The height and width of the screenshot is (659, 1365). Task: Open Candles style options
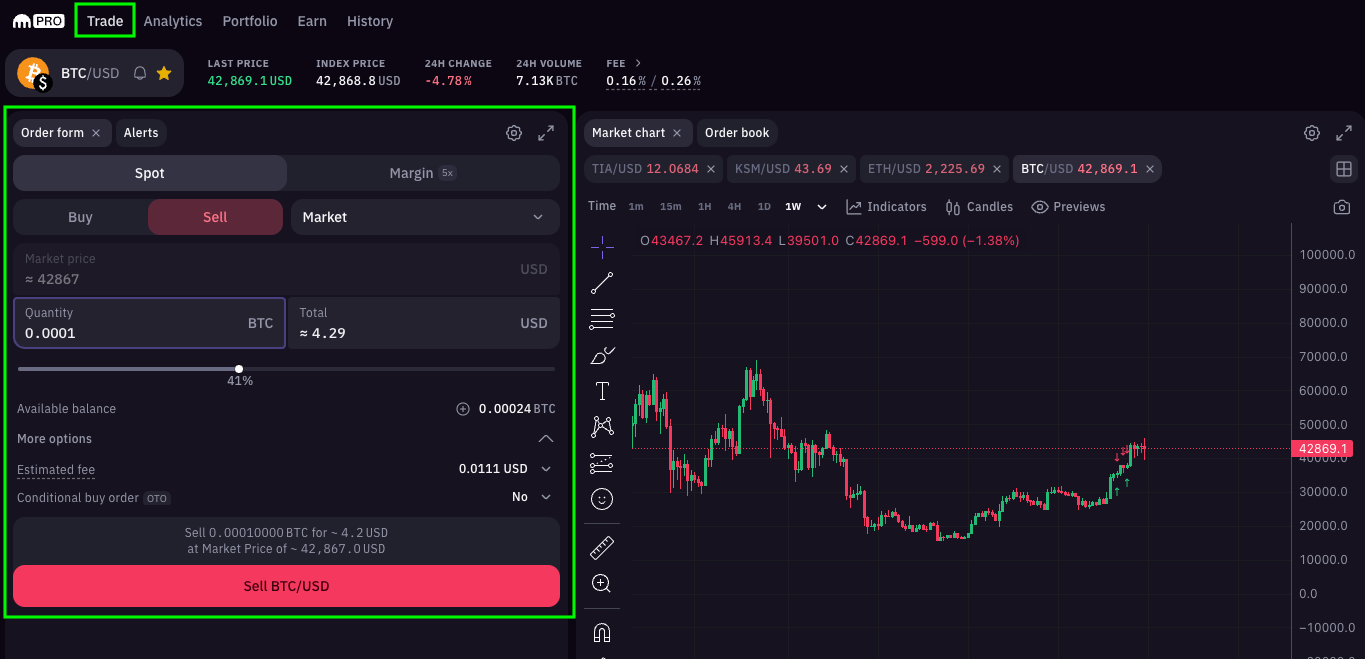pos(978,206)
